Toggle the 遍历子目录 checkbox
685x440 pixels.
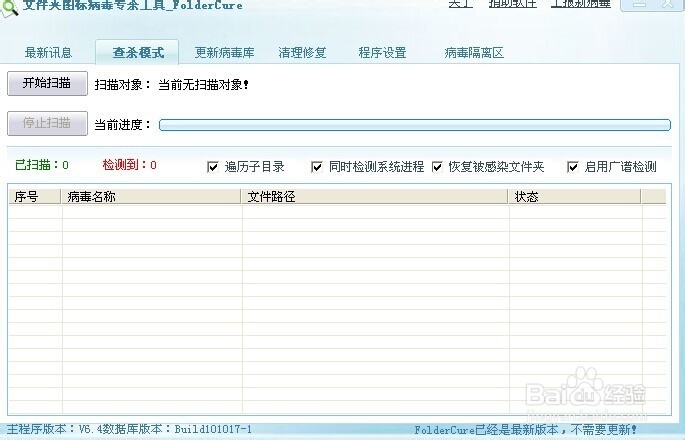[x=213, y=167]
